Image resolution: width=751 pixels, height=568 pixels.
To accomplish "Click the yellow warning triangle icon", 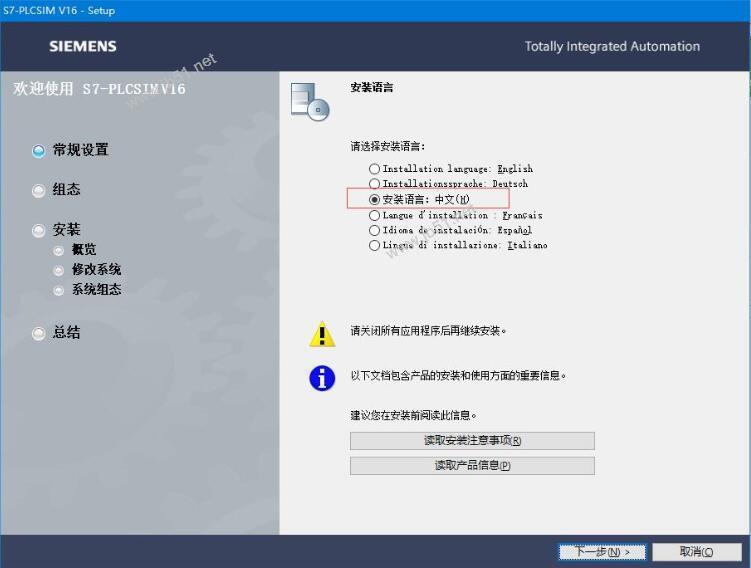I will click(x=322, y=334).
